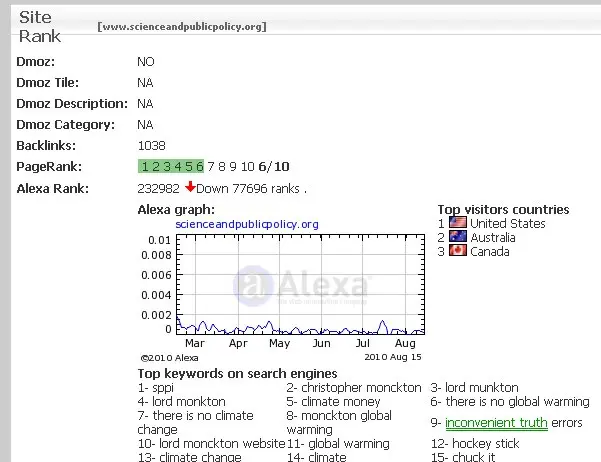Click the red down arrow icon
Image resolution: width=601 pixels, height=462 pixels.
(x=190, y=187)
